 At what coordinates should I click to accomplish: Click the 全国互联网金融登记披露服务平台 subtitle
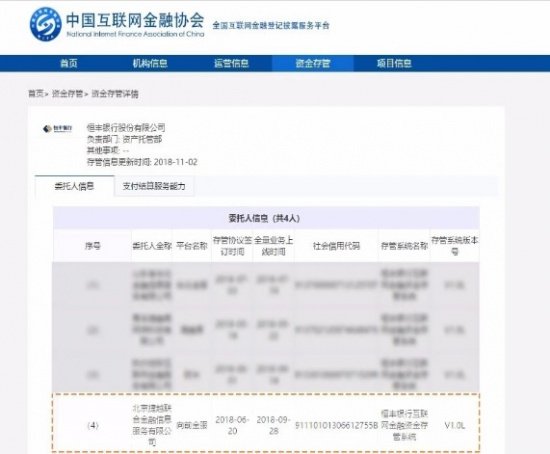point(271,25)
